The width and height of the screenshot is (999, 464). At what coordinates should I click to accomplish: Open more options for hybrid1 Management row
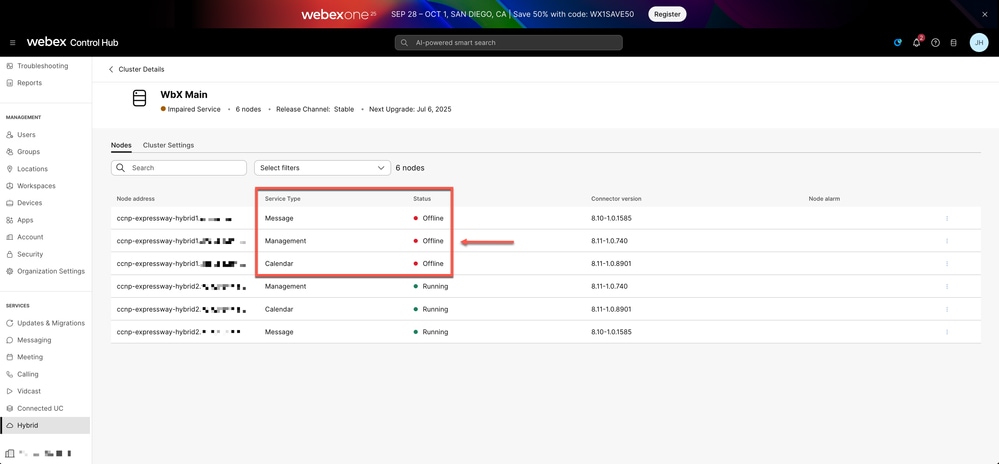pyautogui.click(x=947, y=241)
